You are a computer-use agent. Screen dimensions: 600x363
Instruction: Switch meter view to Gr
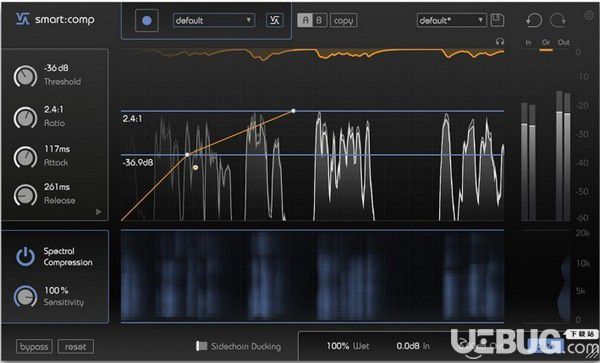(546, 42)
